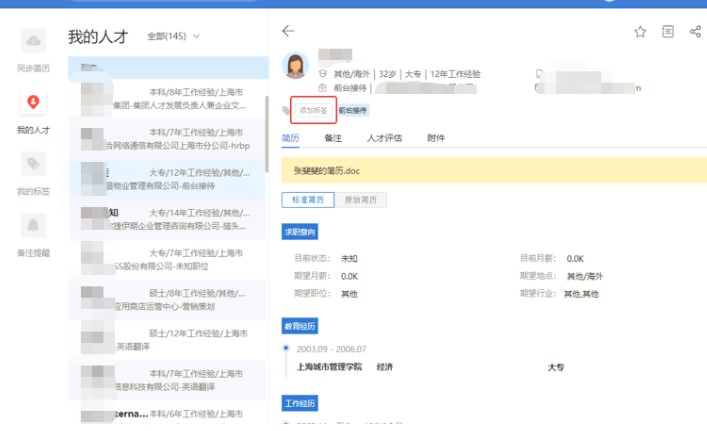
Task: Click the candidate avatar picture
Action: pyautogui.click(x=296, y=66)
